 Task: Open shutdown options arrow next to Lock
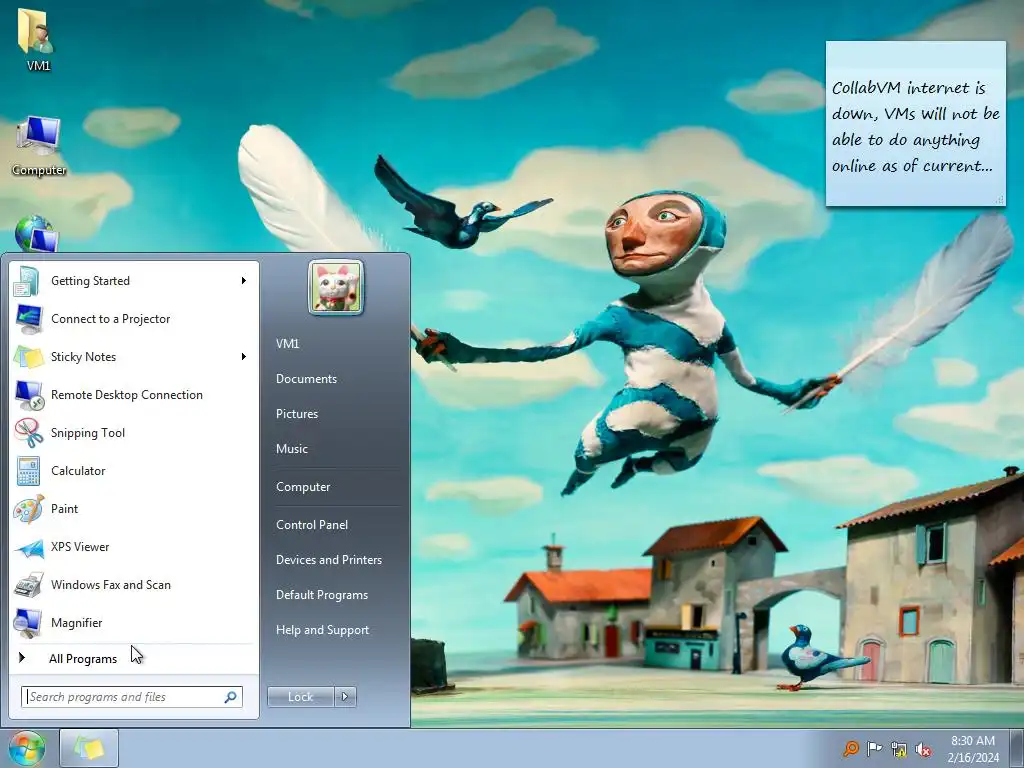(x=345, y=697)
